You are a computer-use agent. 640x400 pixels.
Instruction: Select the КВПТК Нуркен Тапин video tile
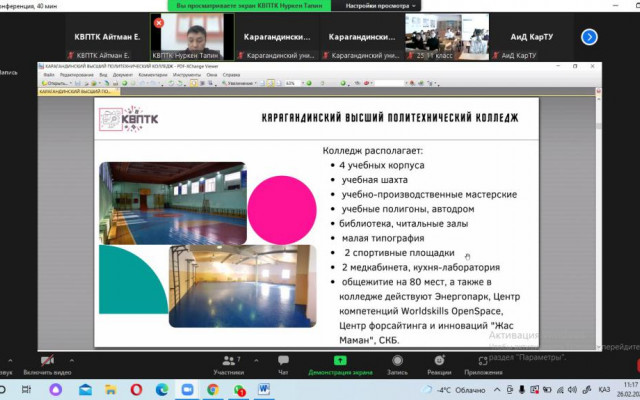(192, 37)
